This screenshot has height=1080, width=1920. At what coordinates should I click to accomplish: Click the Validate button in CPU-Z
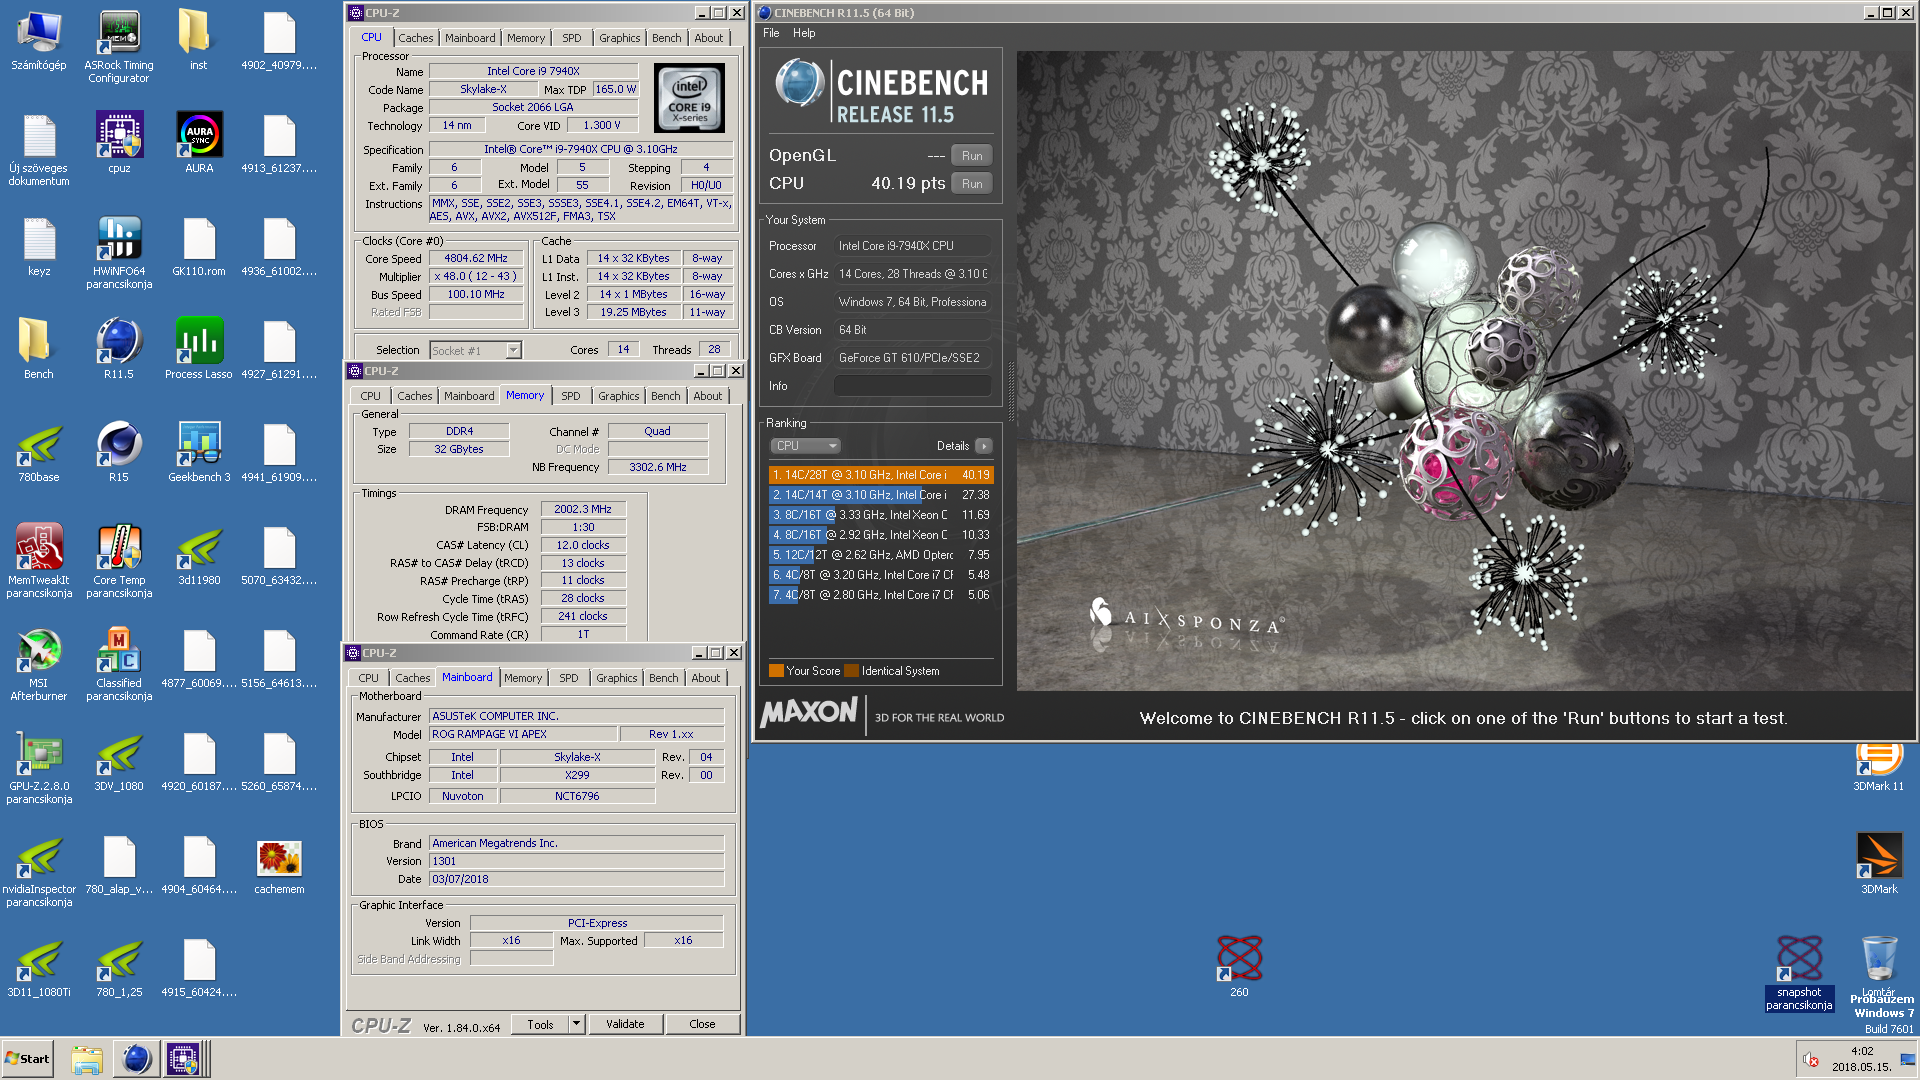(x=625, y=1024)
